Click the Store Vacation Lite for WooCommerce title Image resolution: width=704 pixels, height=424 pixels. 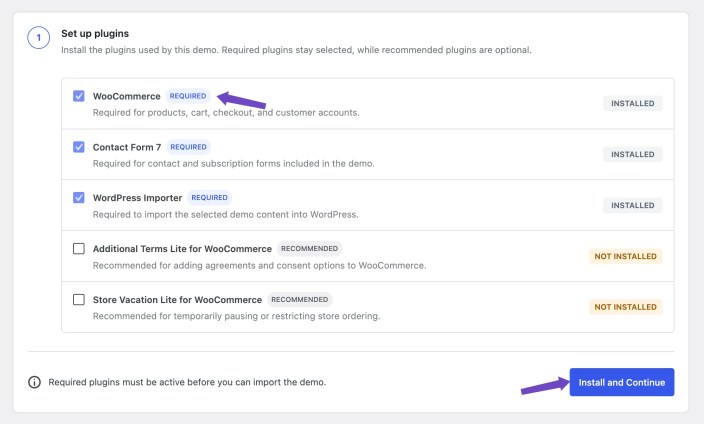pos(177,300)
